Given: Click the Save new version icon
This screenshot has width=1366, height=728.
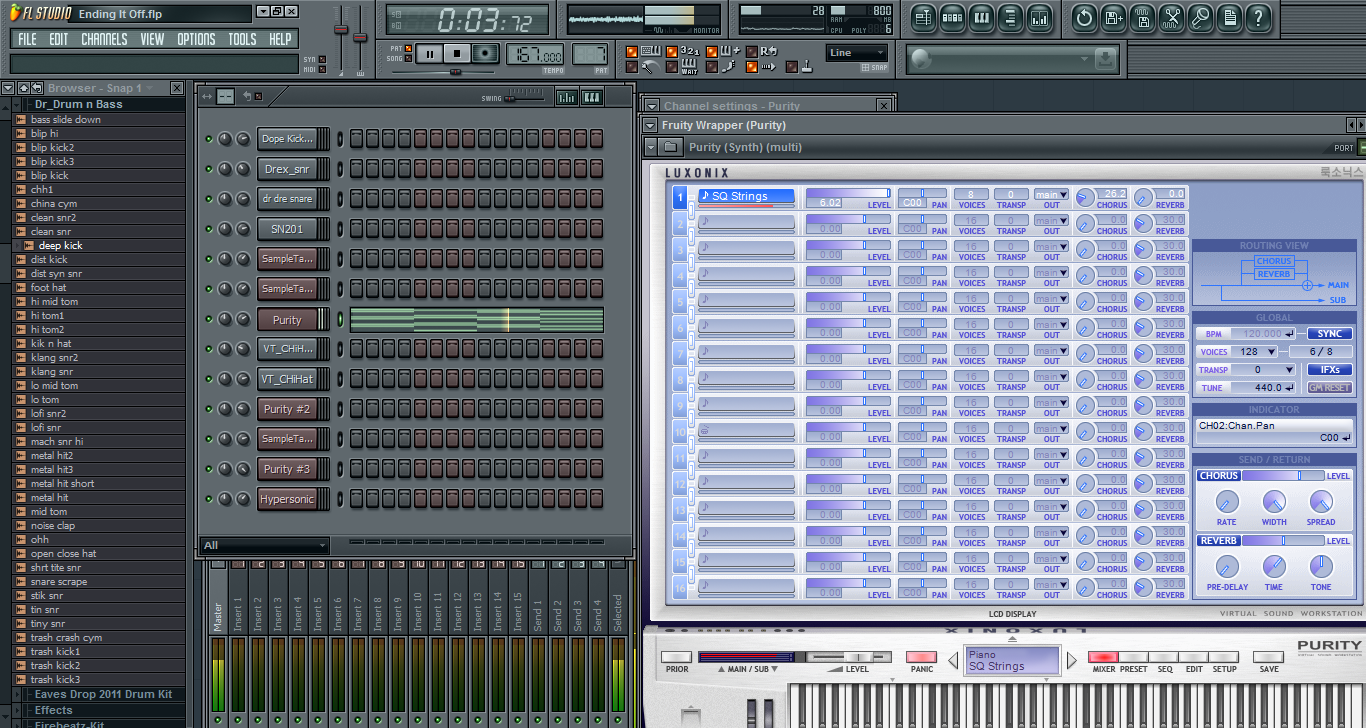Looking at the screenshot, I should (1113, 17).
